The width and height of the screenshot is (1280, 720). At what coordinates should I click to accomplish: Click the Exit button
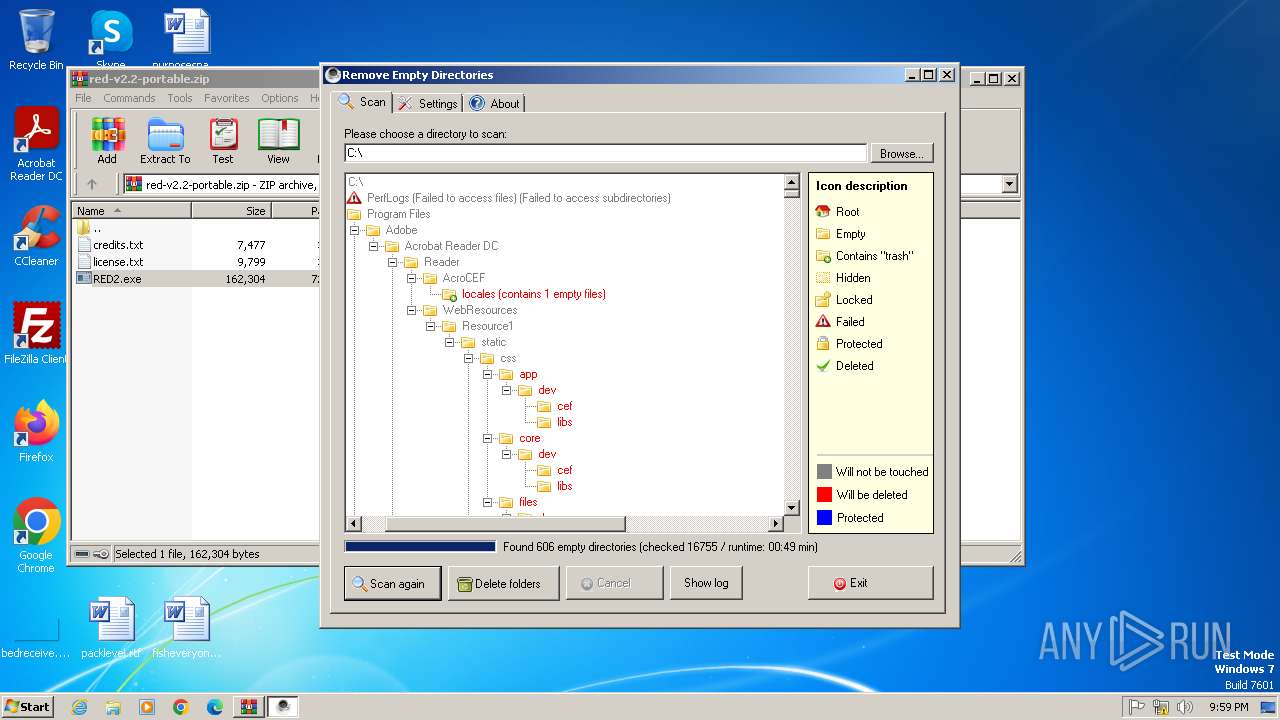870,583
